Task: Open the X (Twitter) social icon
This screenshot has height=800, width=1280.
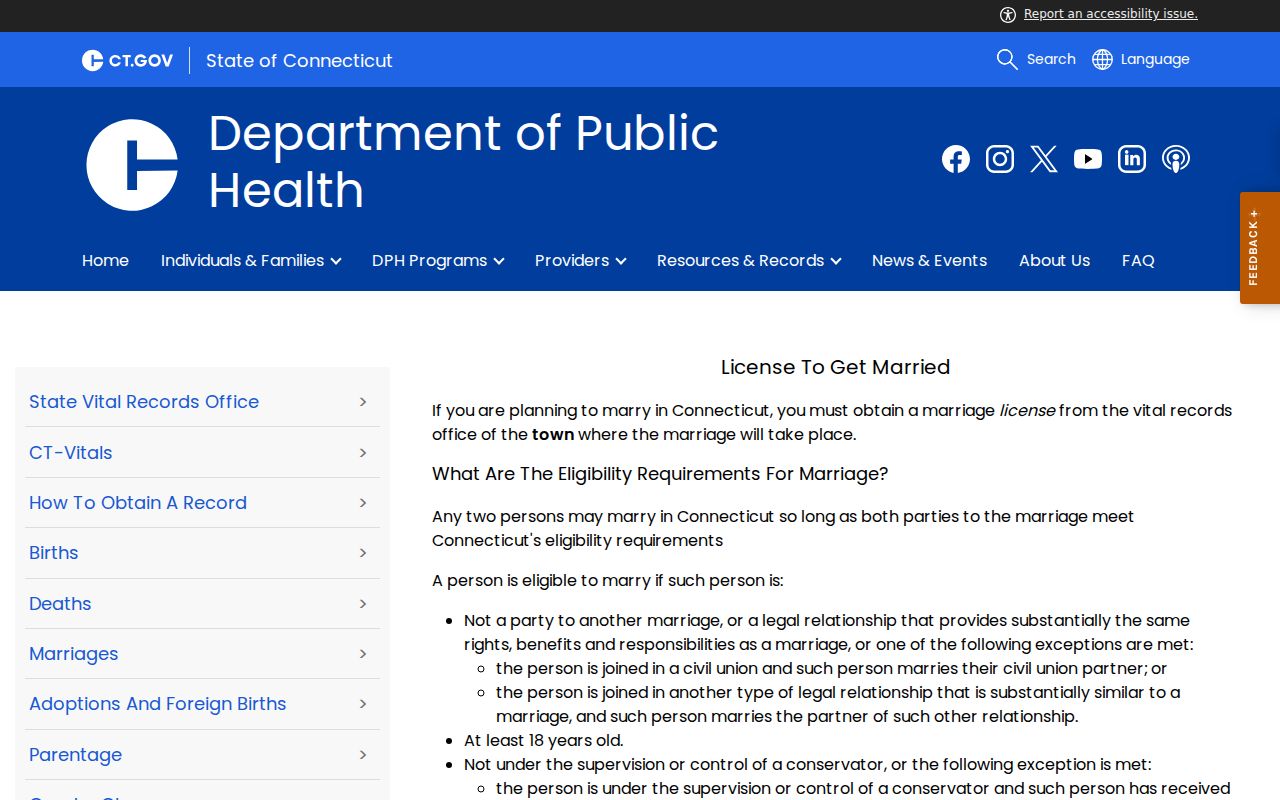Action: pyautogui.click(x=1044, y=159)
